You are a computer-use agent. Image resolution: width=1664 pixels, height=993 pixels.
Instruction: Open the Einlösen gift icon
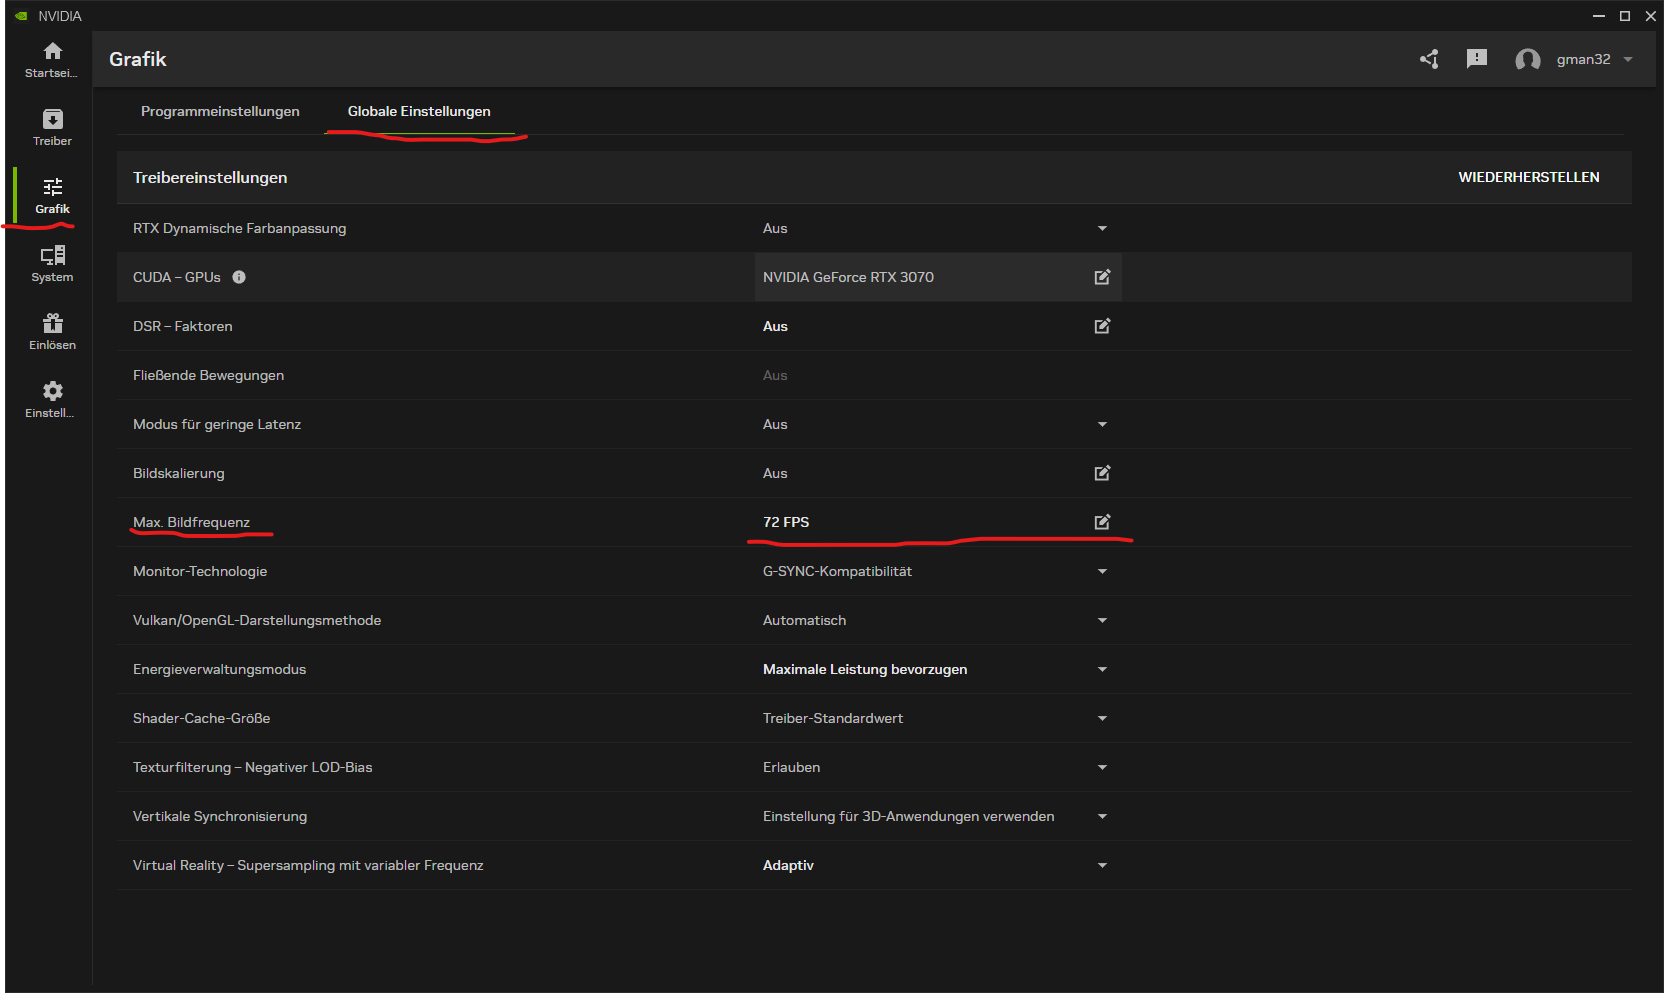point(53,323)
